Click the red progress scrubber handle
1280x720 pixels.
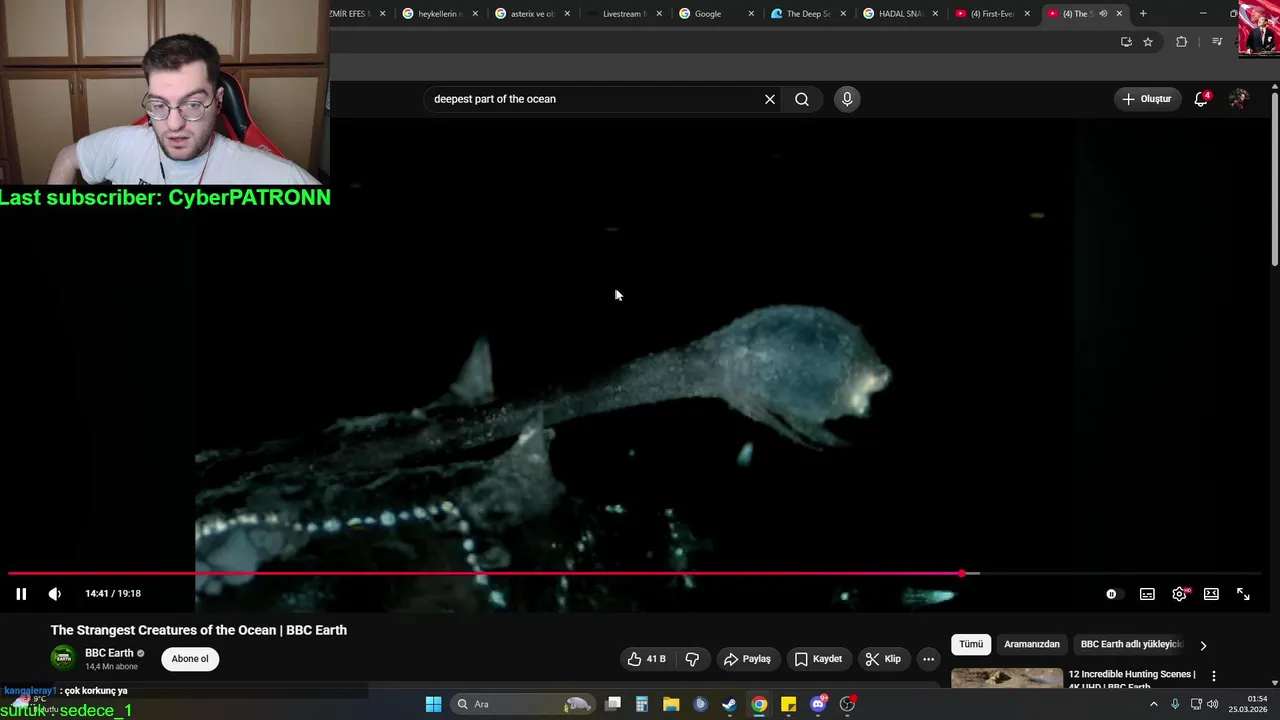(962, 574)
